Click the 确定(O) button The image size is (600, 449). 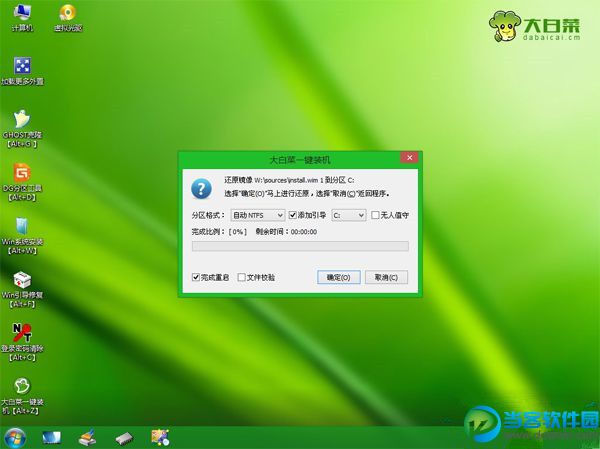339,277
